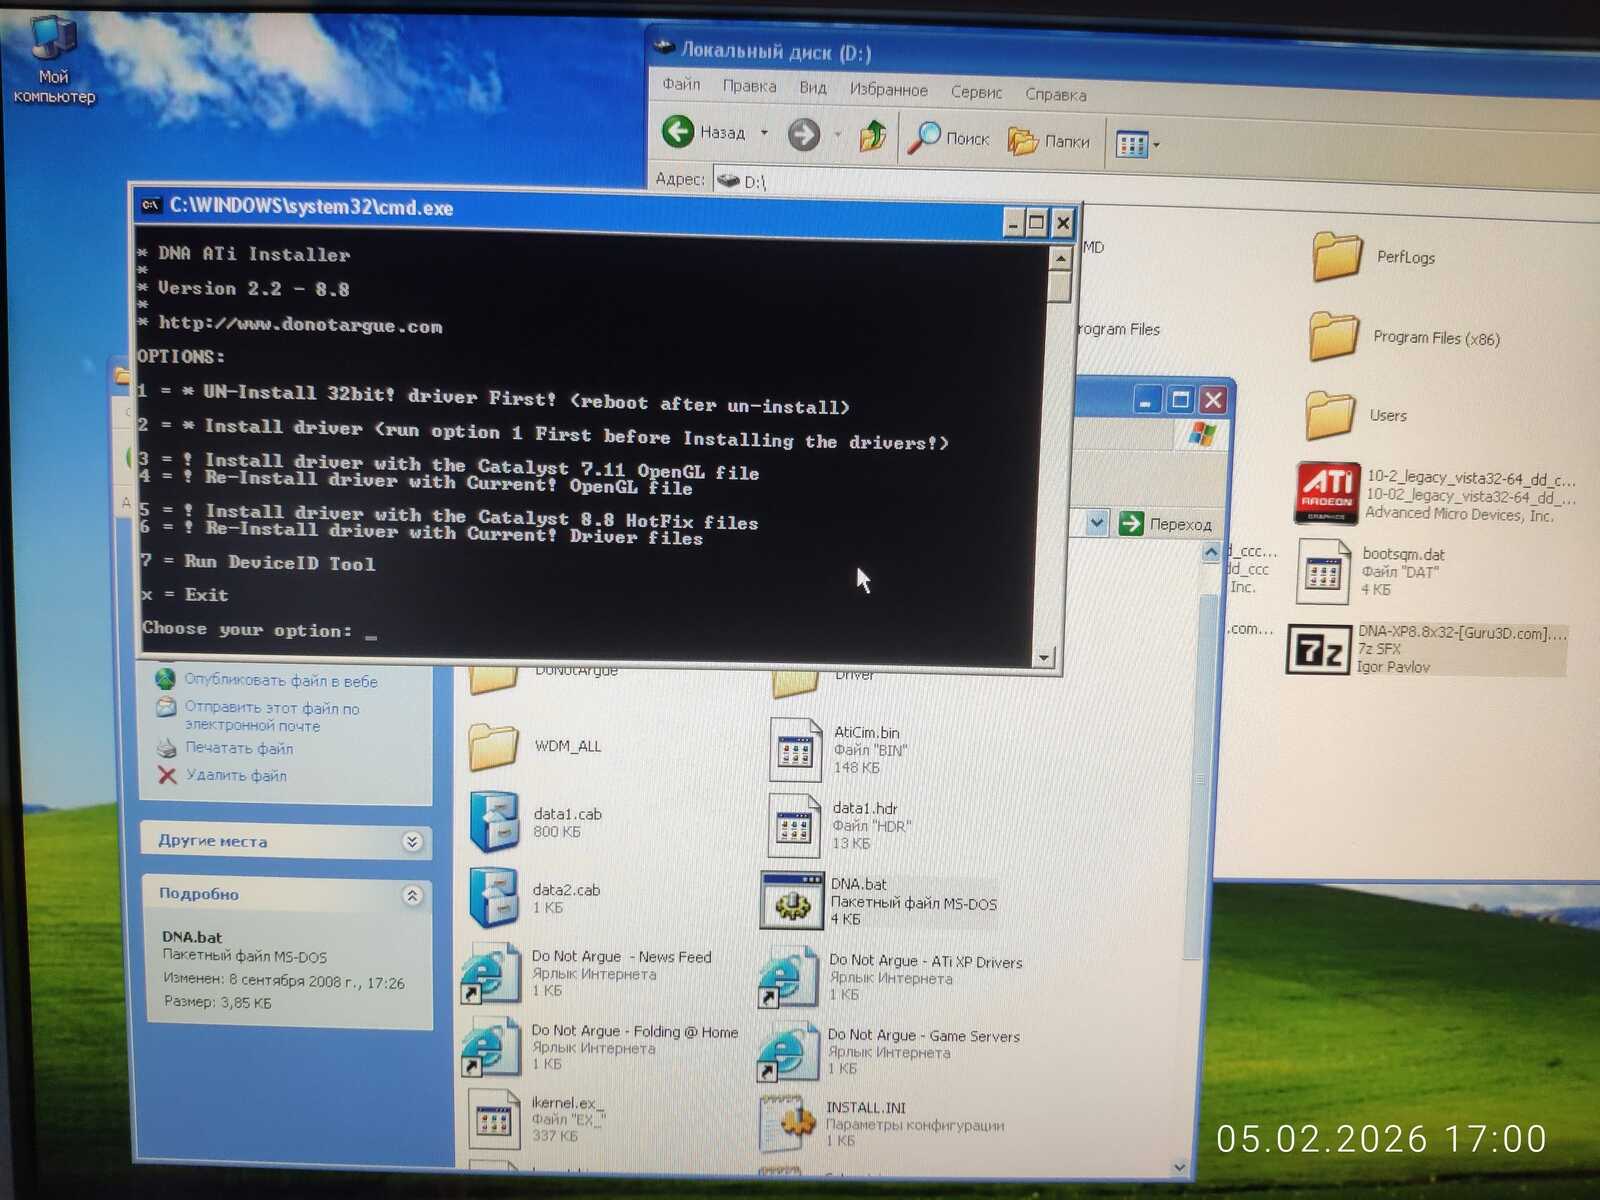This screenshot has width=1600, height=1200.
Task: Select Do Not Argue - Folding @ Home shortcut
Action: pyautogui.click(x=600, y=1047)
